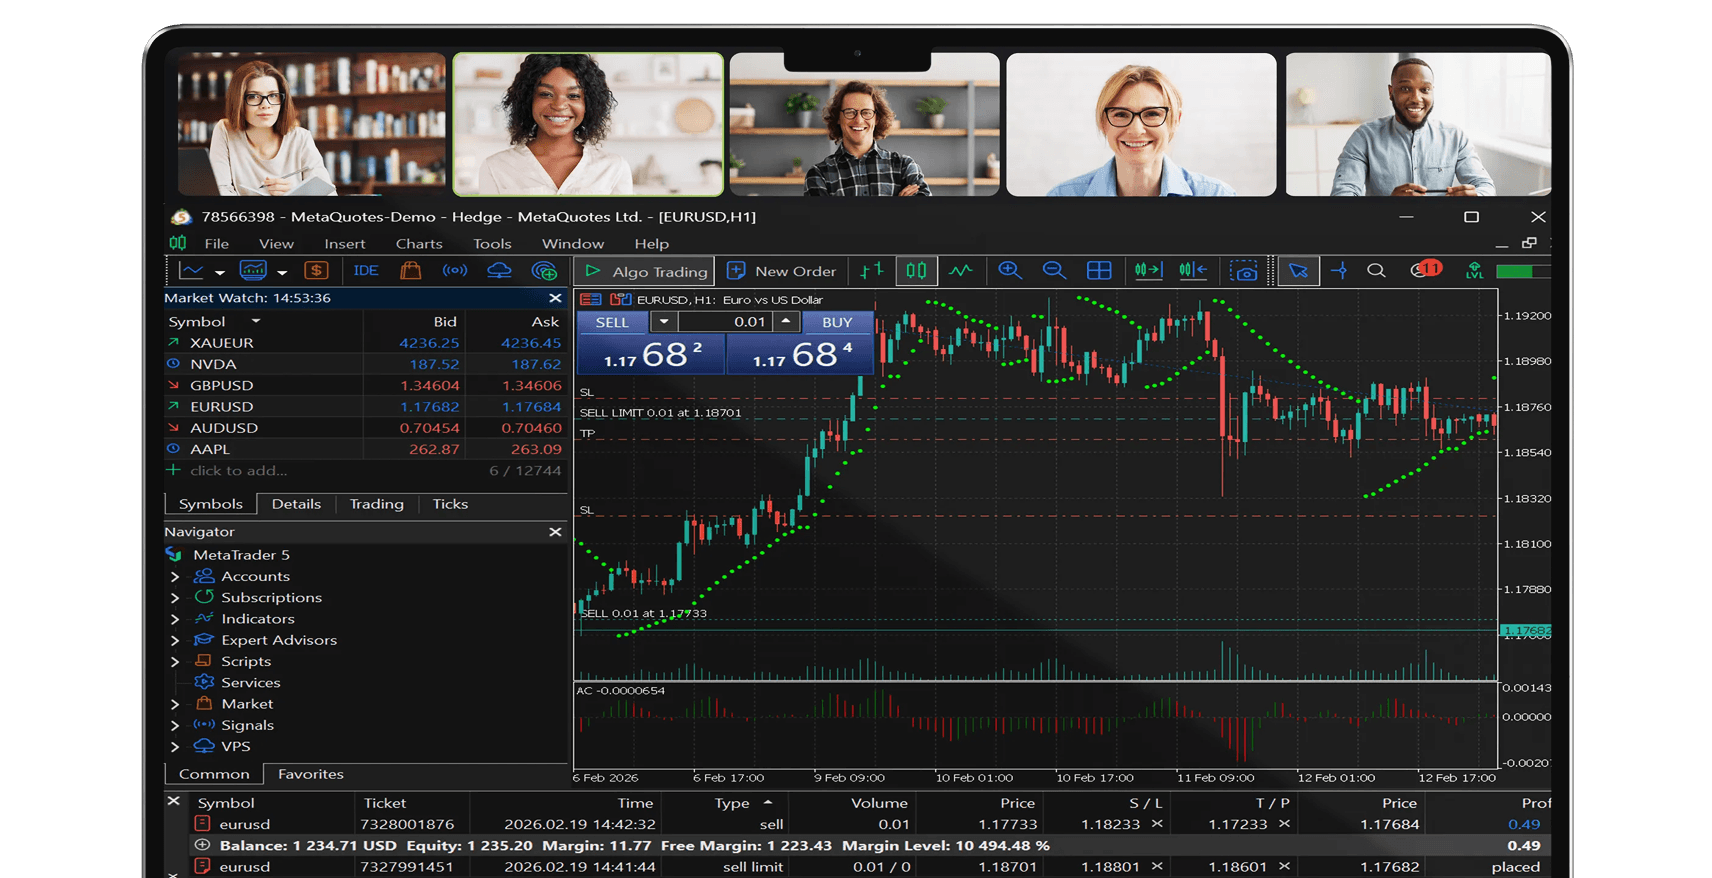Zoom out on the chart
The width and height of the screenshot is (1712, 878).
[1054, 271]
